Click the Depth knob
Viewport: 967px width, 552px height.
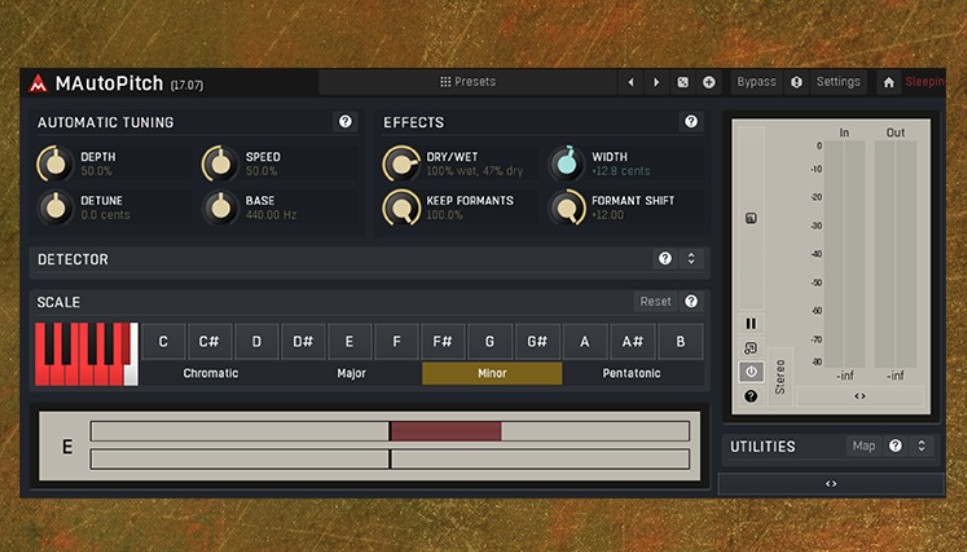(x=56, y=164)
